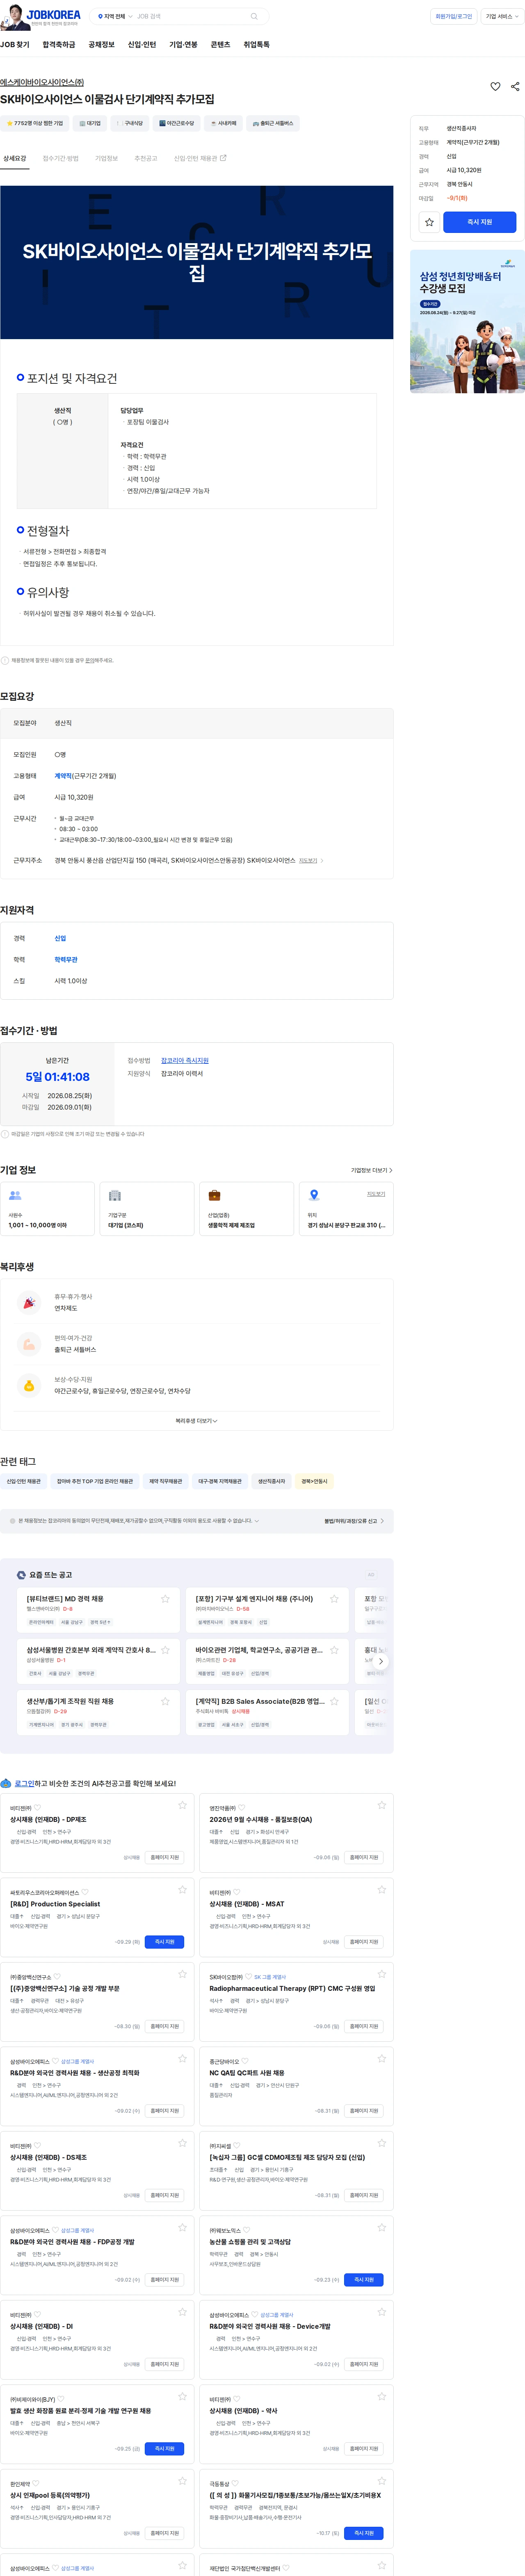Open 불법/허위/과장/오류 신고 link
The width and height of the screenshot is (525, 2576).
point(354,1521)
